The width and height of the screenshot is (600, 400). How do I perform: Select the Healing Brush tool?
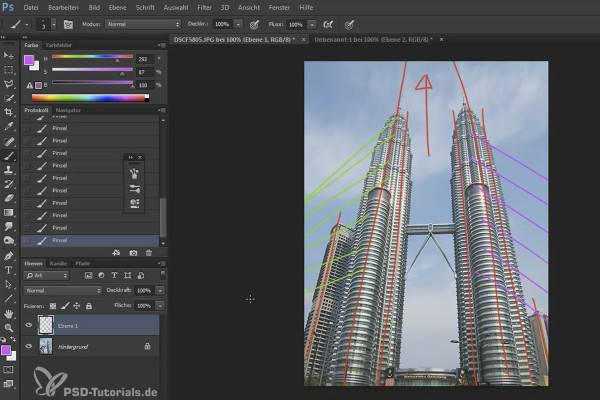tap(8, 141)
